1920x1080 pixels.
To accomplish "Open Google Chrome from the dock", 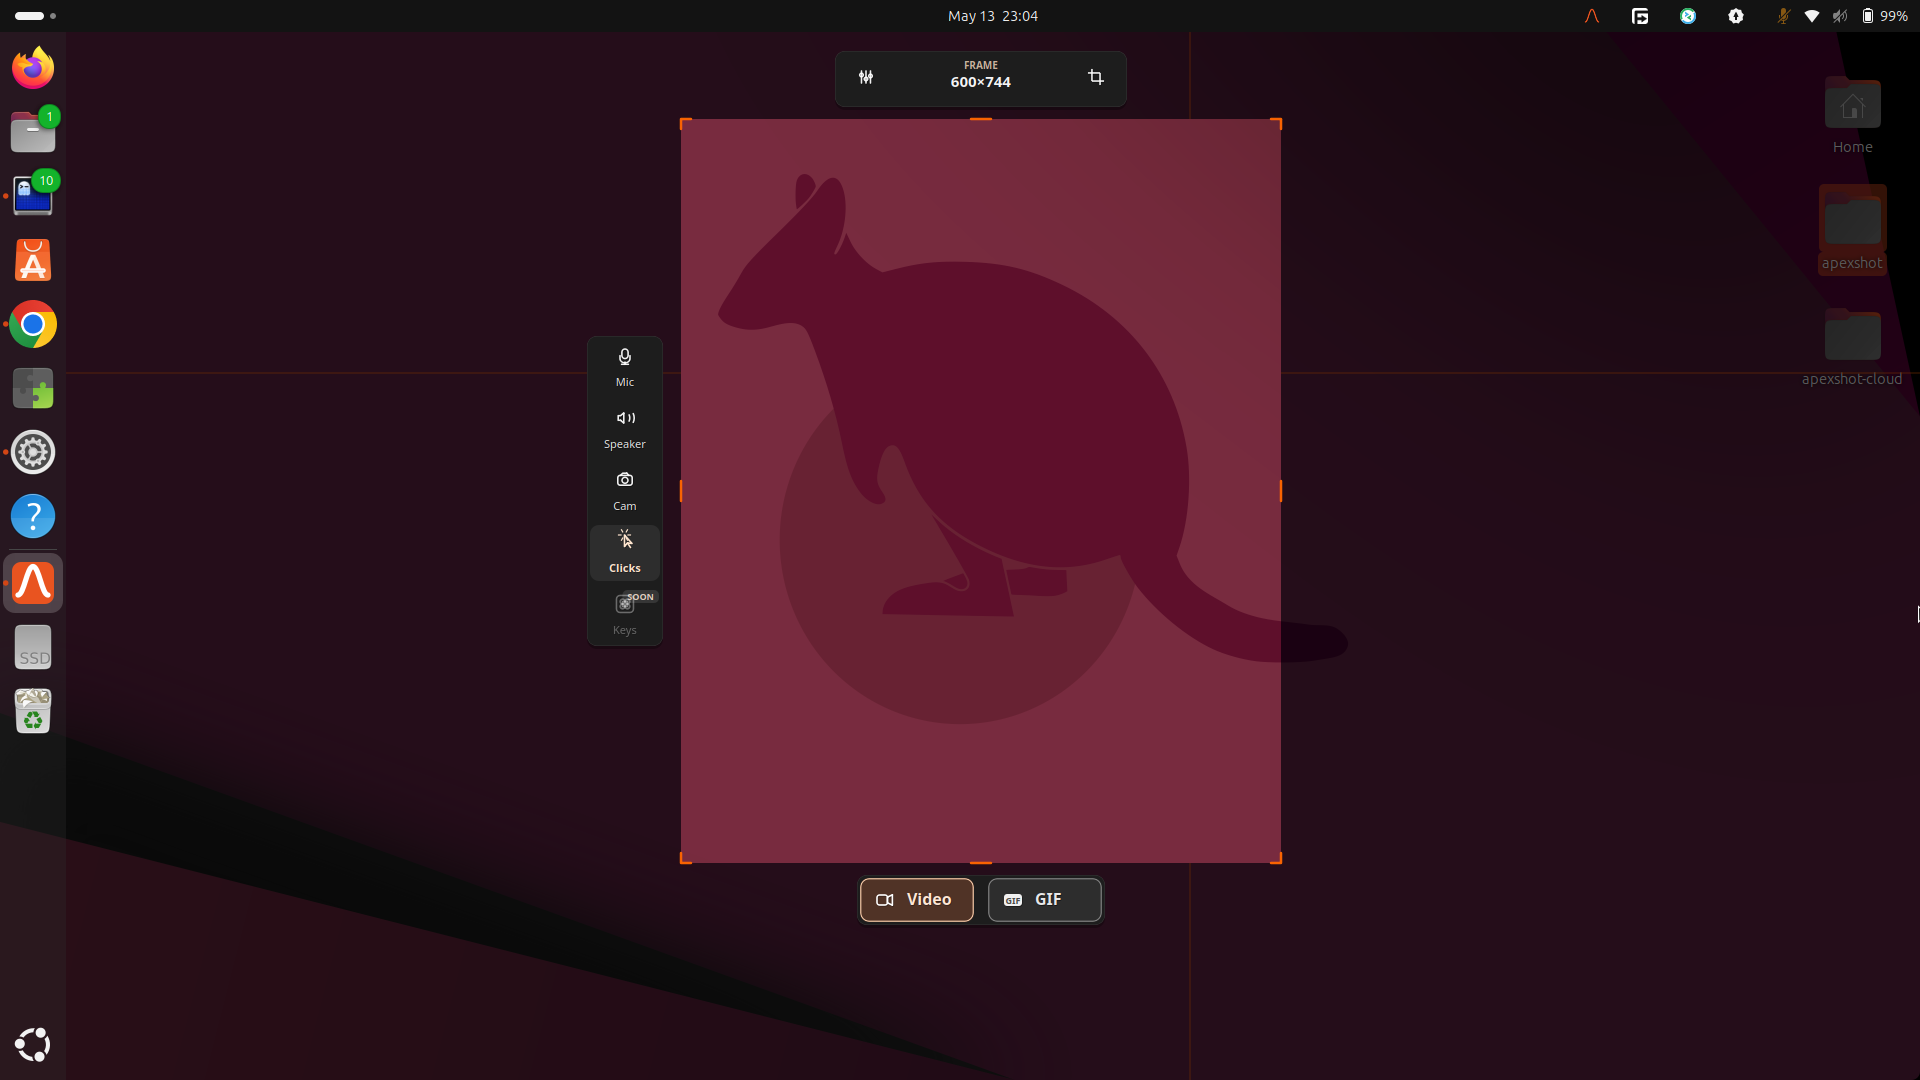I will point(33,324).
